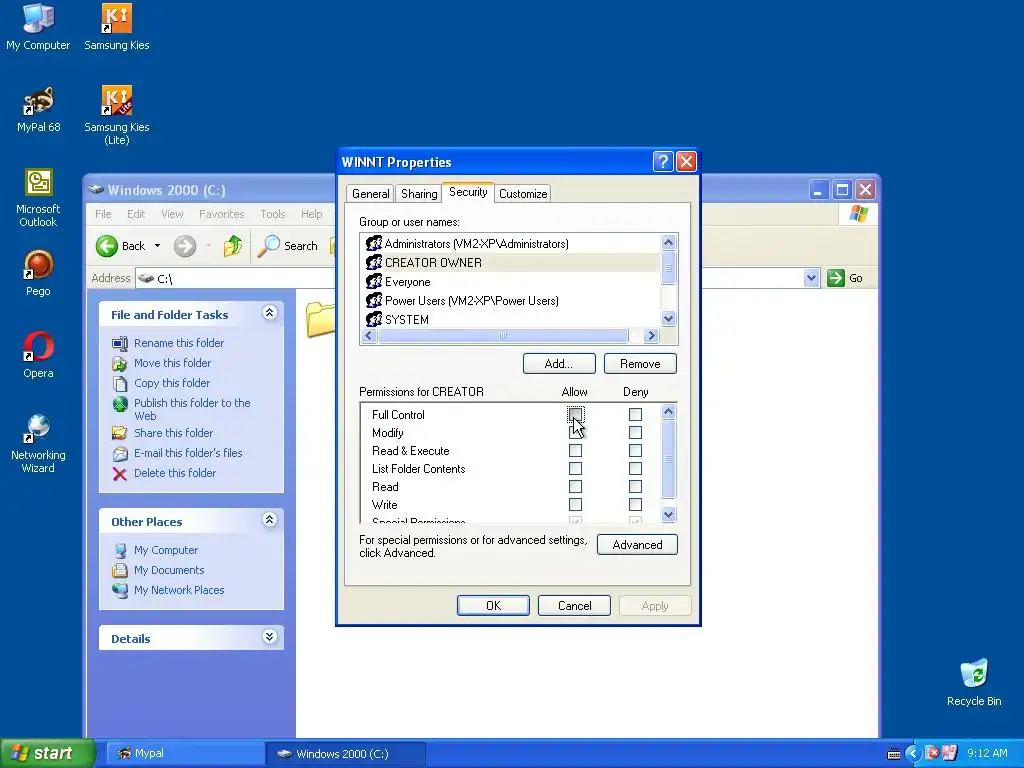Viewport: 1024px width, 768px height.
Task: Go Back in Explorer toolbar
Action: pyautogui.click(x=121, y=246)
